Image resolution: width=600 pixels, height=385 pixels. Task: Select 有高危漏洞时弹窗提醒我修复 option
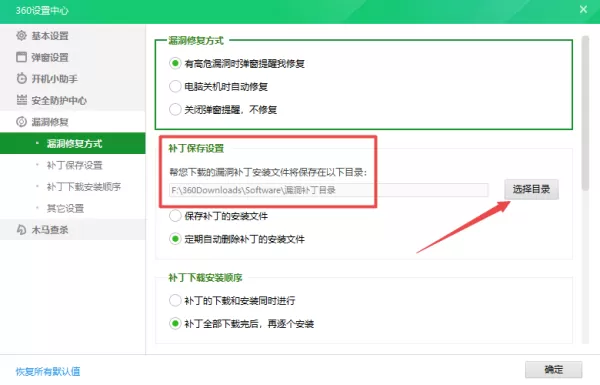(175, 63)
